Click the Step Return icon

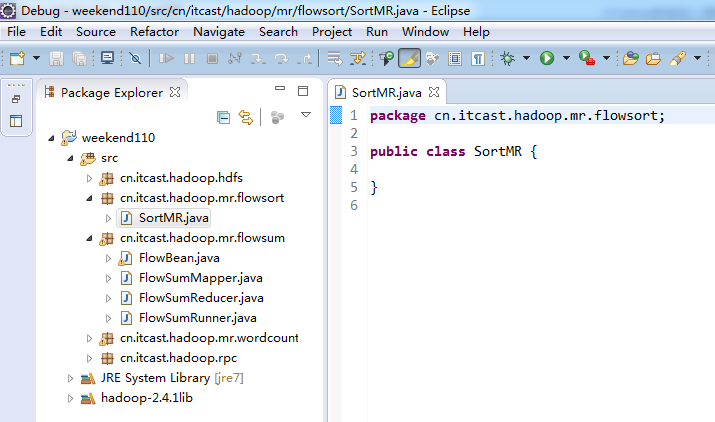point(304,58)
